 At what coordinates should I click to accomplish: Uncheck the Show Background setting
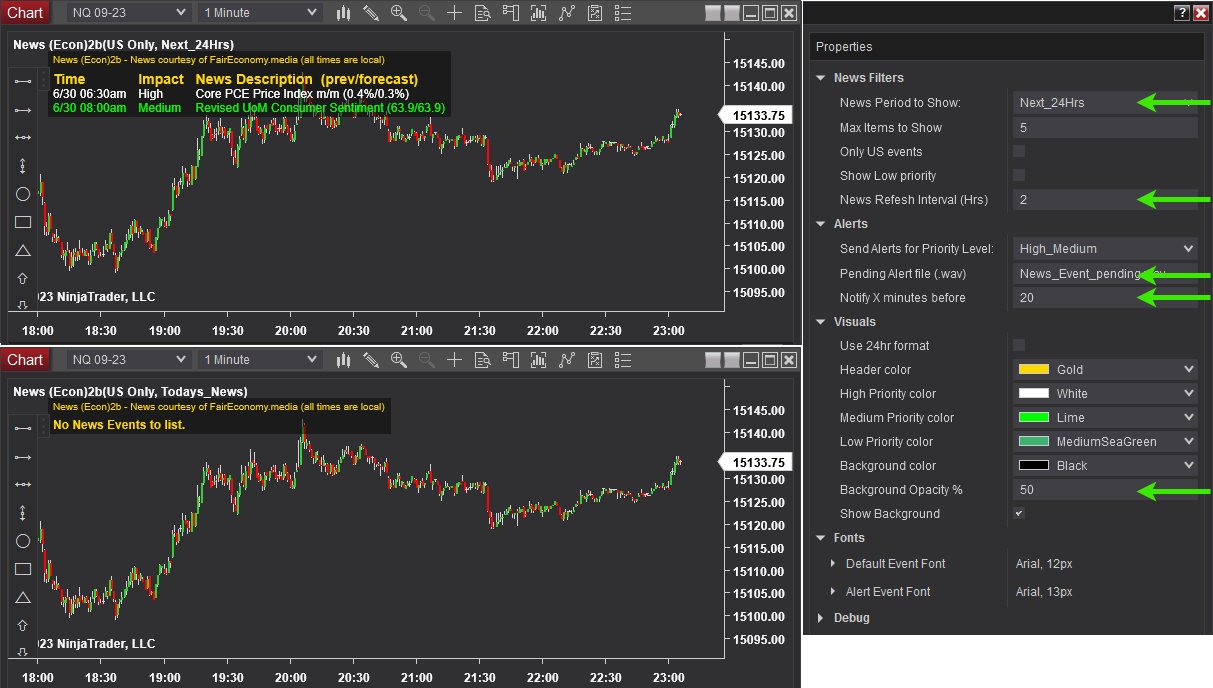1018,513
